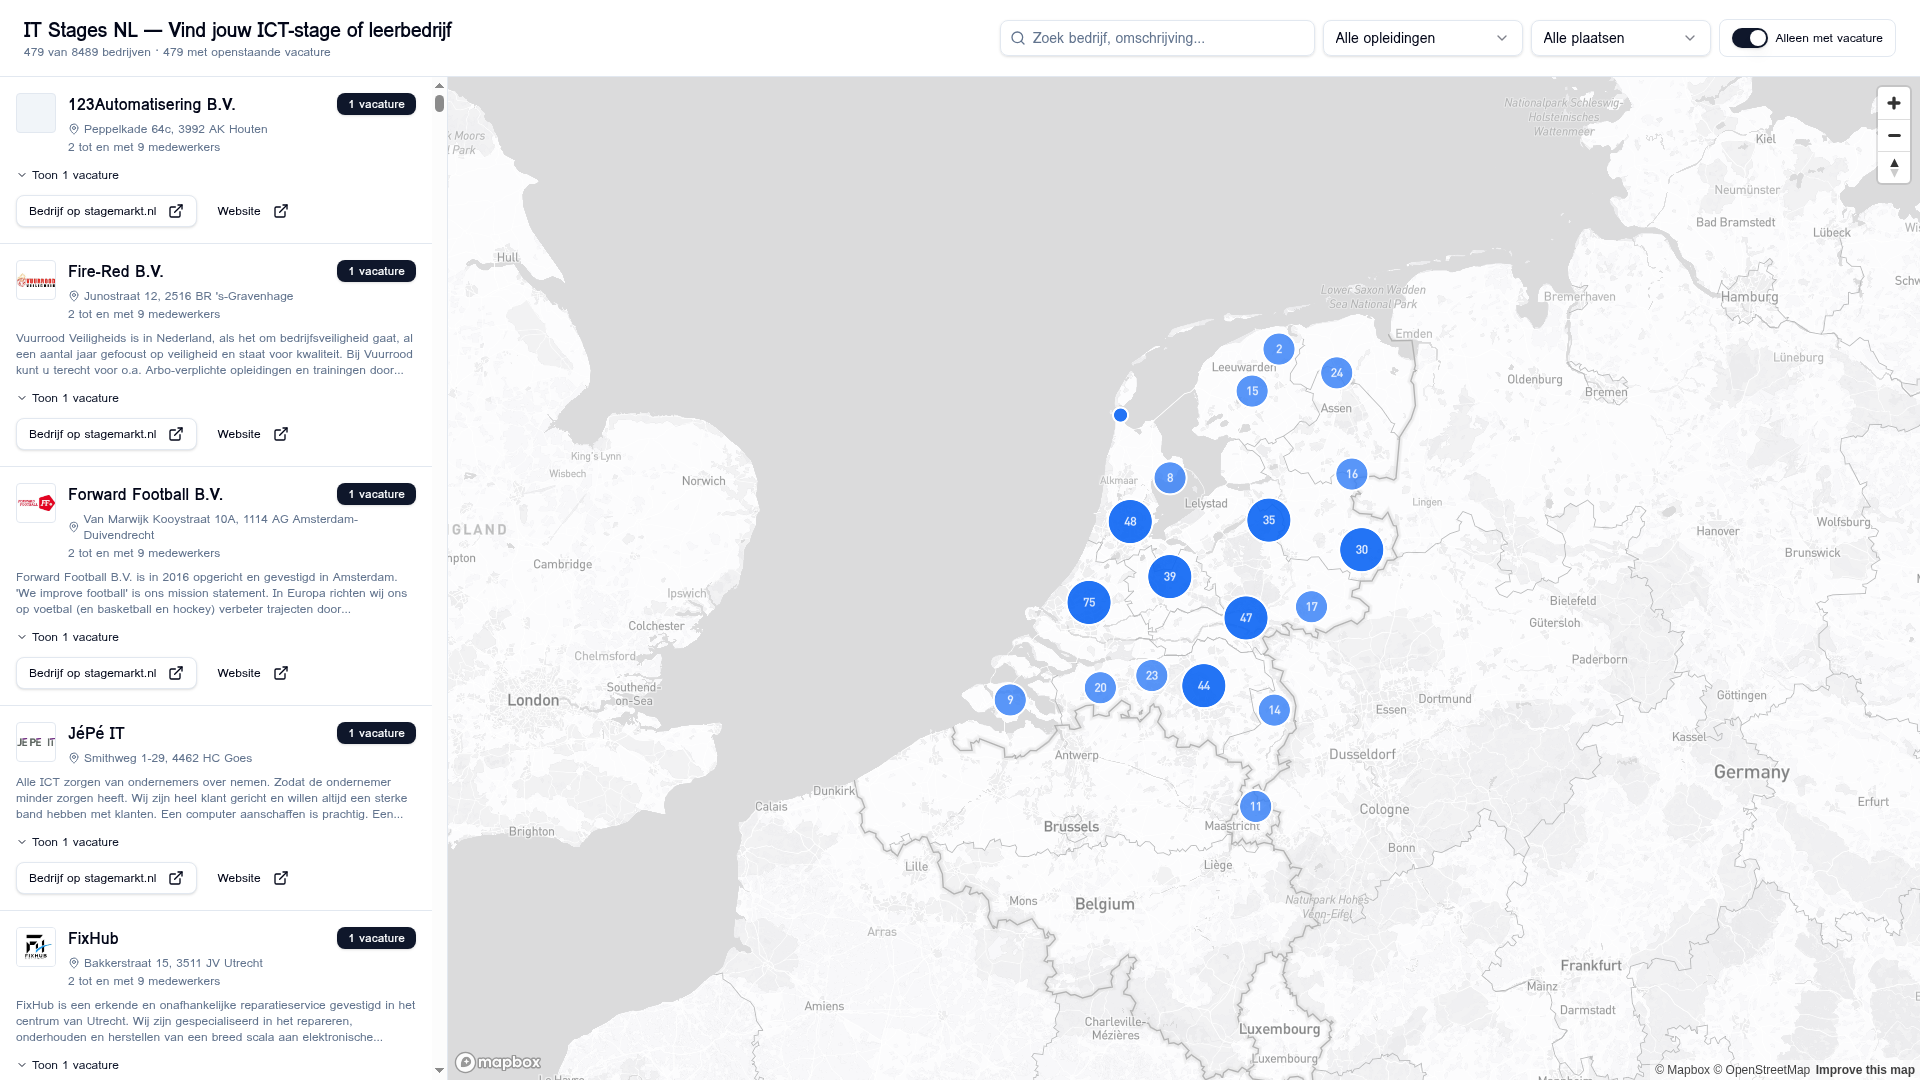Screen dimensions: 1920x1080
Task: Select the single unnumbered map marker
Action: (x=1120, y=415)
